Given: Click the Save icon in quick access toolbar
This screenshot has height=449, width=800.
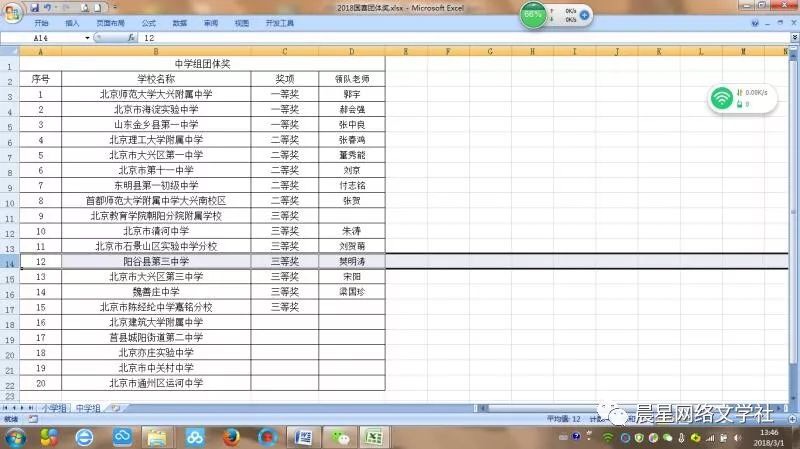Looking at the screenshot, I should tap(33, 7).
